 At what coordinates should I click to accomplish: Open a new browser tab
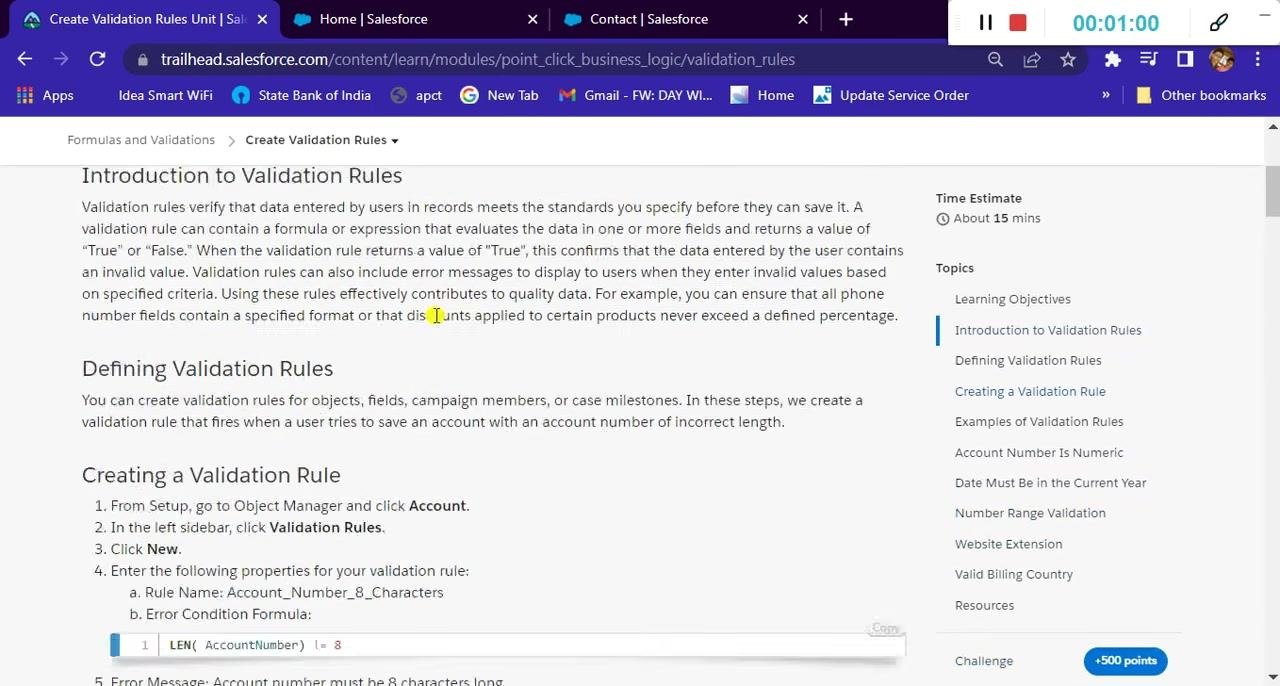click(x=846, y=19)
